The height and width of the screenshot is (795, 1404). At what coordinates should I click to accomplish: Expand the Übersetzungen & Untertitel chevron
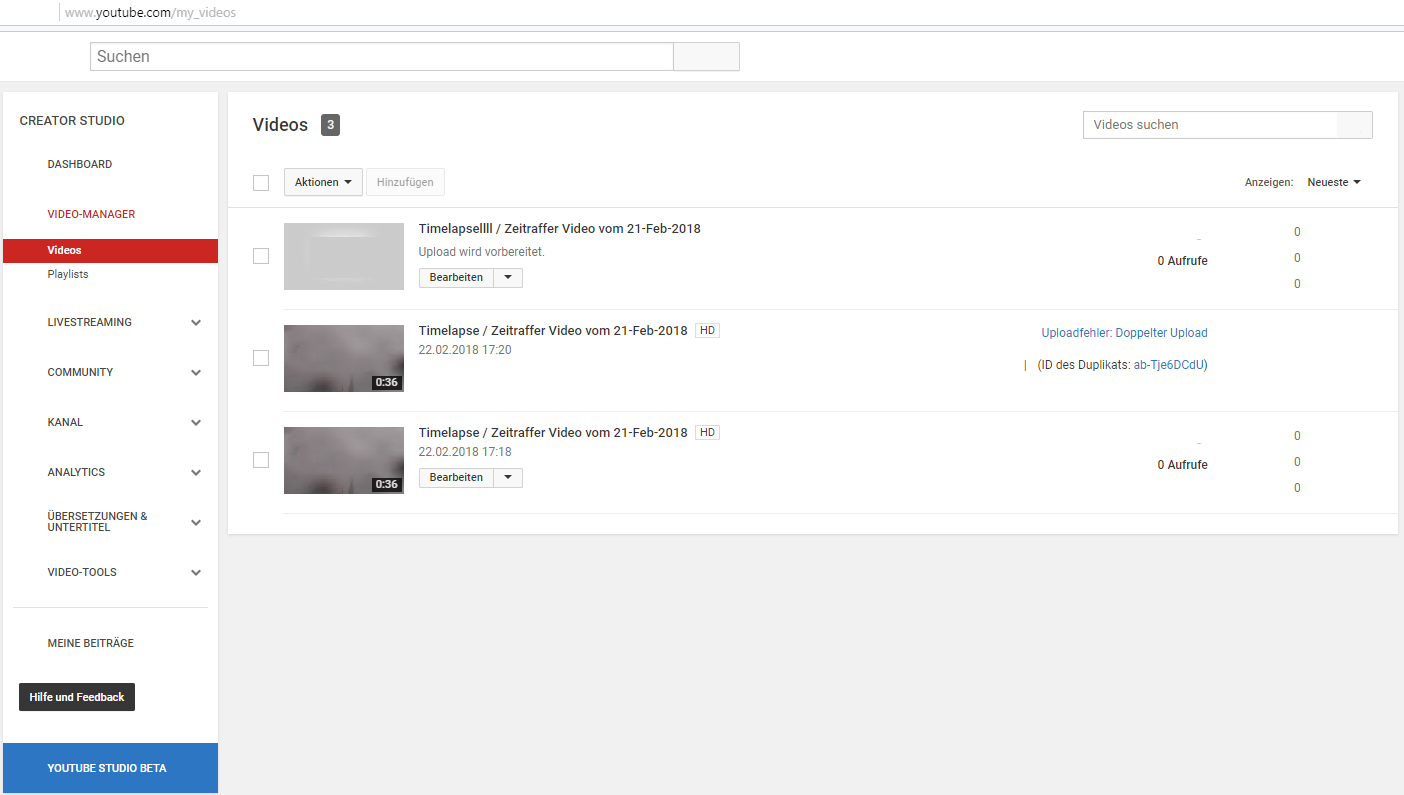tap(196, 523)
